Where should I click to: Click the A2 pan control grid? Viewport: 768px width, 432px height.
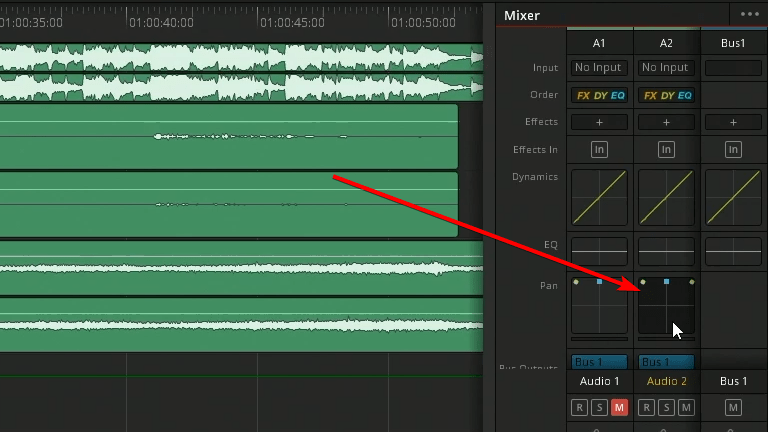tap(666, 306)
